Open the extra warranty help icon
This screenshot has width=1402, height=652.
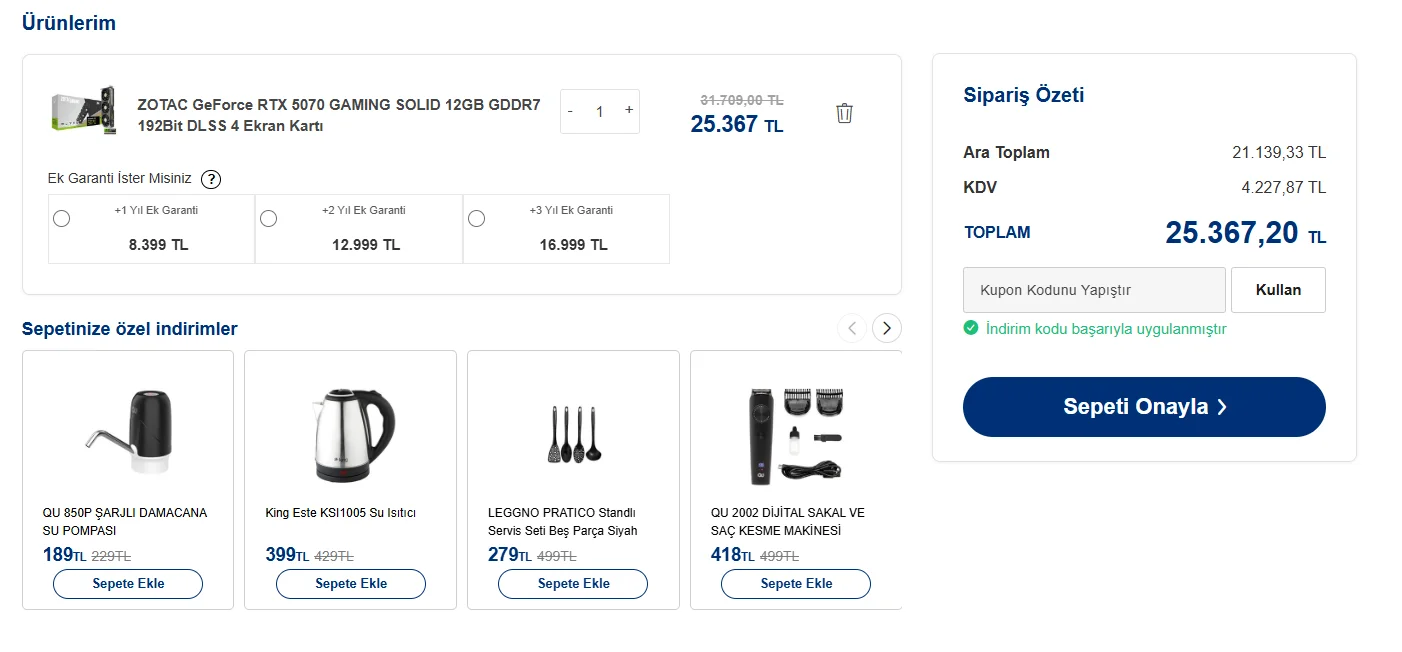coord(211,179)
